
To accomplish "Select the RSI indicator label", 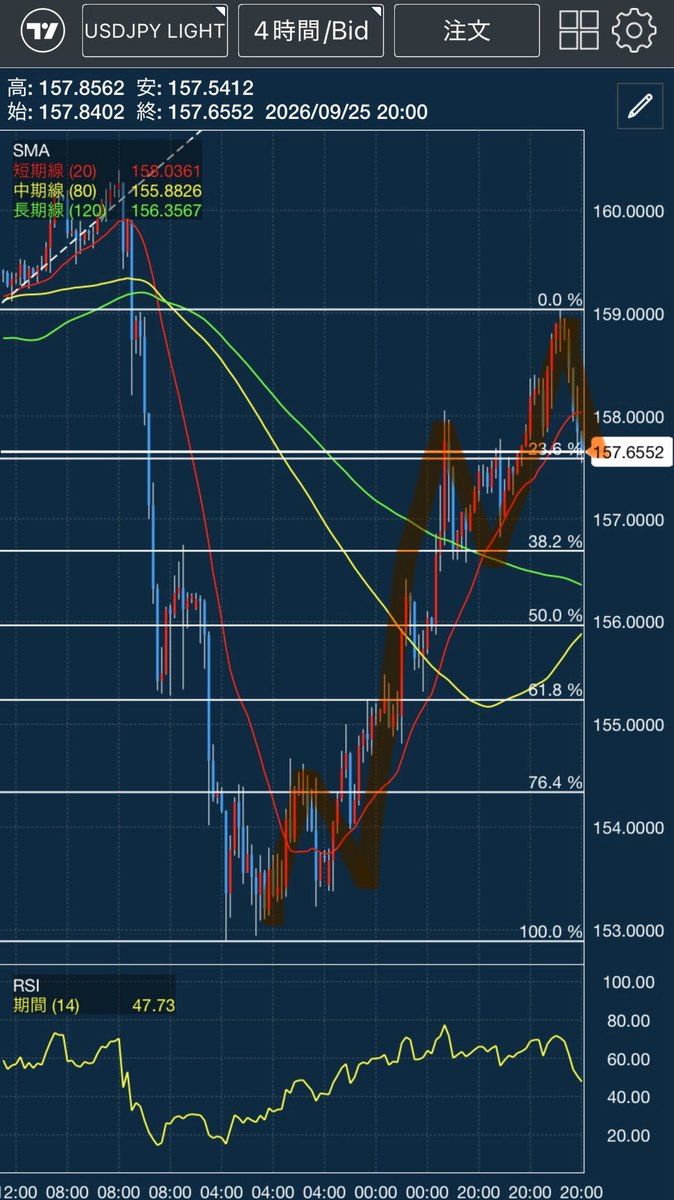I will coord(25,985).
